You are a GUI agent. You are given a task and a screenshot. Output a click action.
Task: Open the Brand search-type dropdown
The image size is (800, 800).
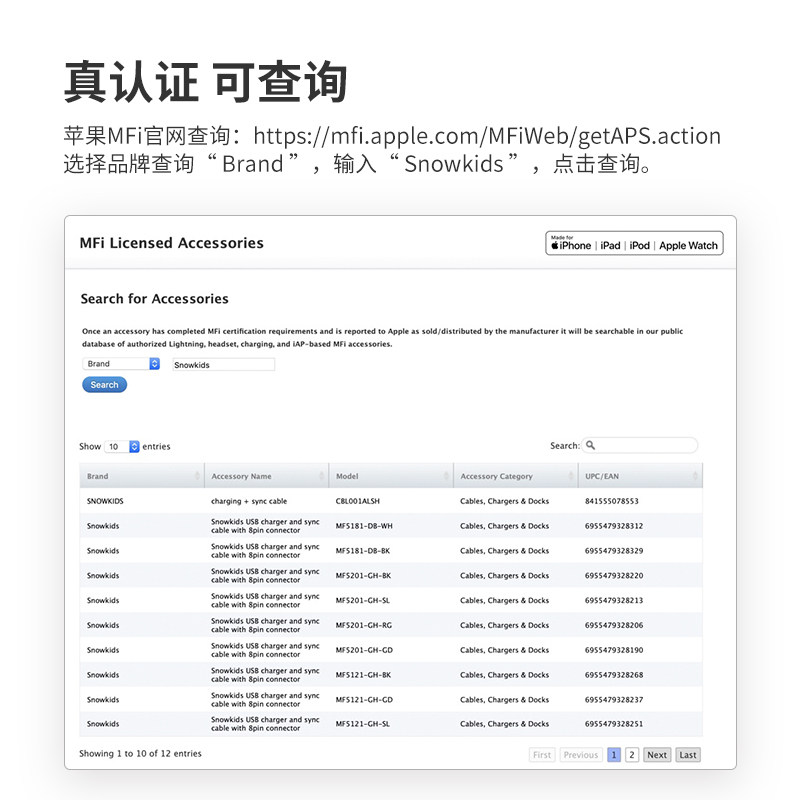coord(121,364)
